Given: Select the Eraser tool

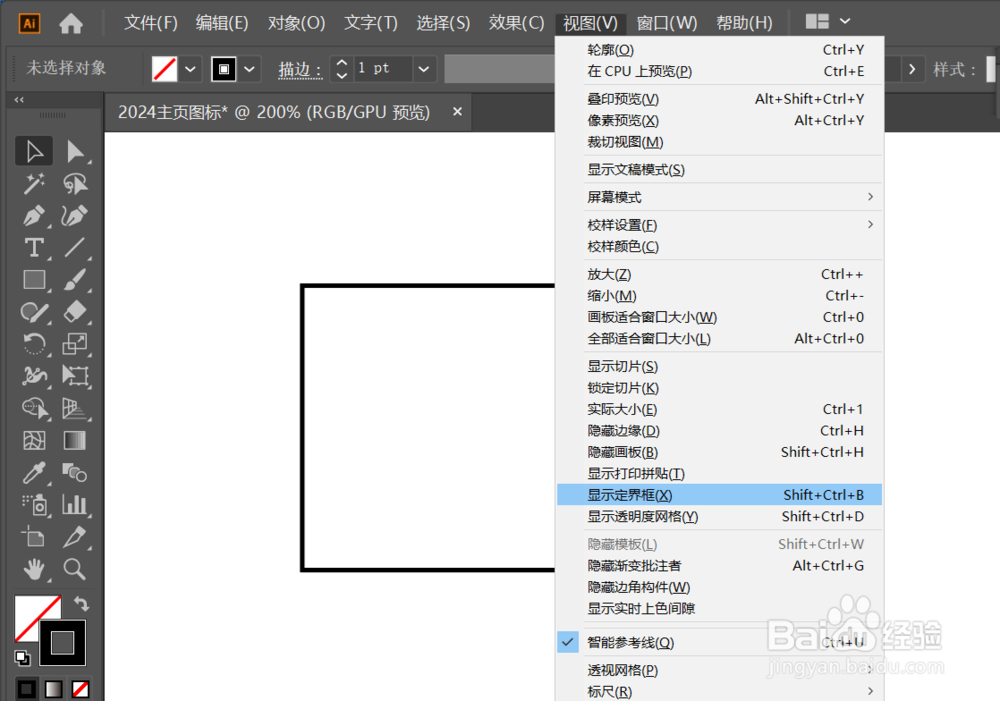Looking at the screenshot, I should [x=75, y=312].
